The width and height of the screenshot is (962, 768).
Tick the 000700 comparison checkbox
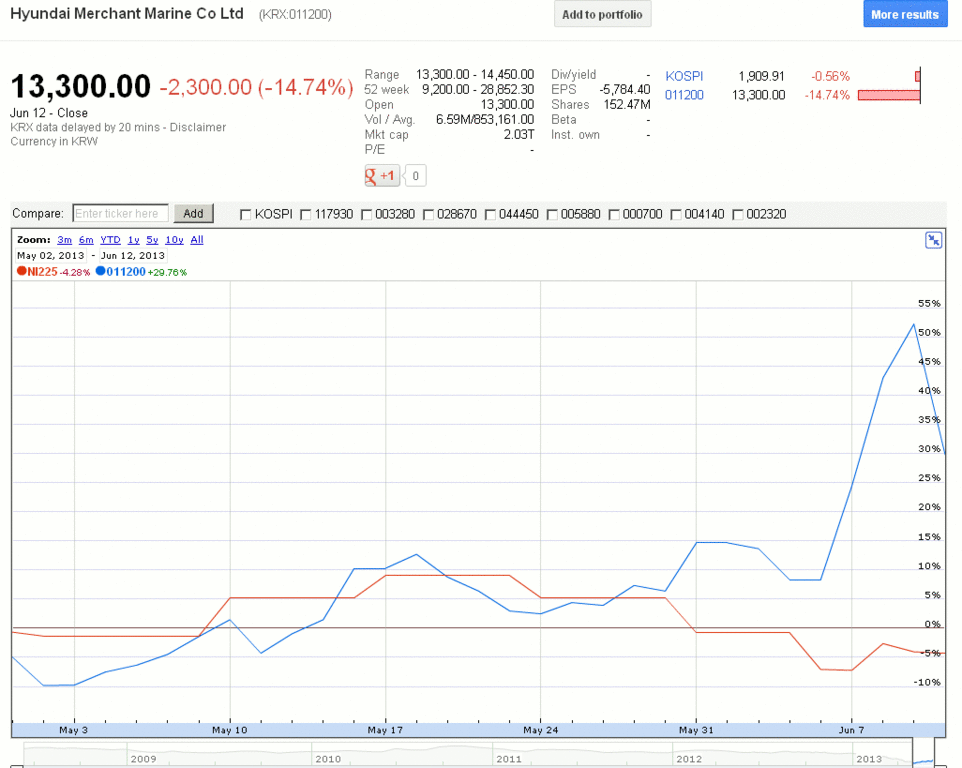point(614,214)
